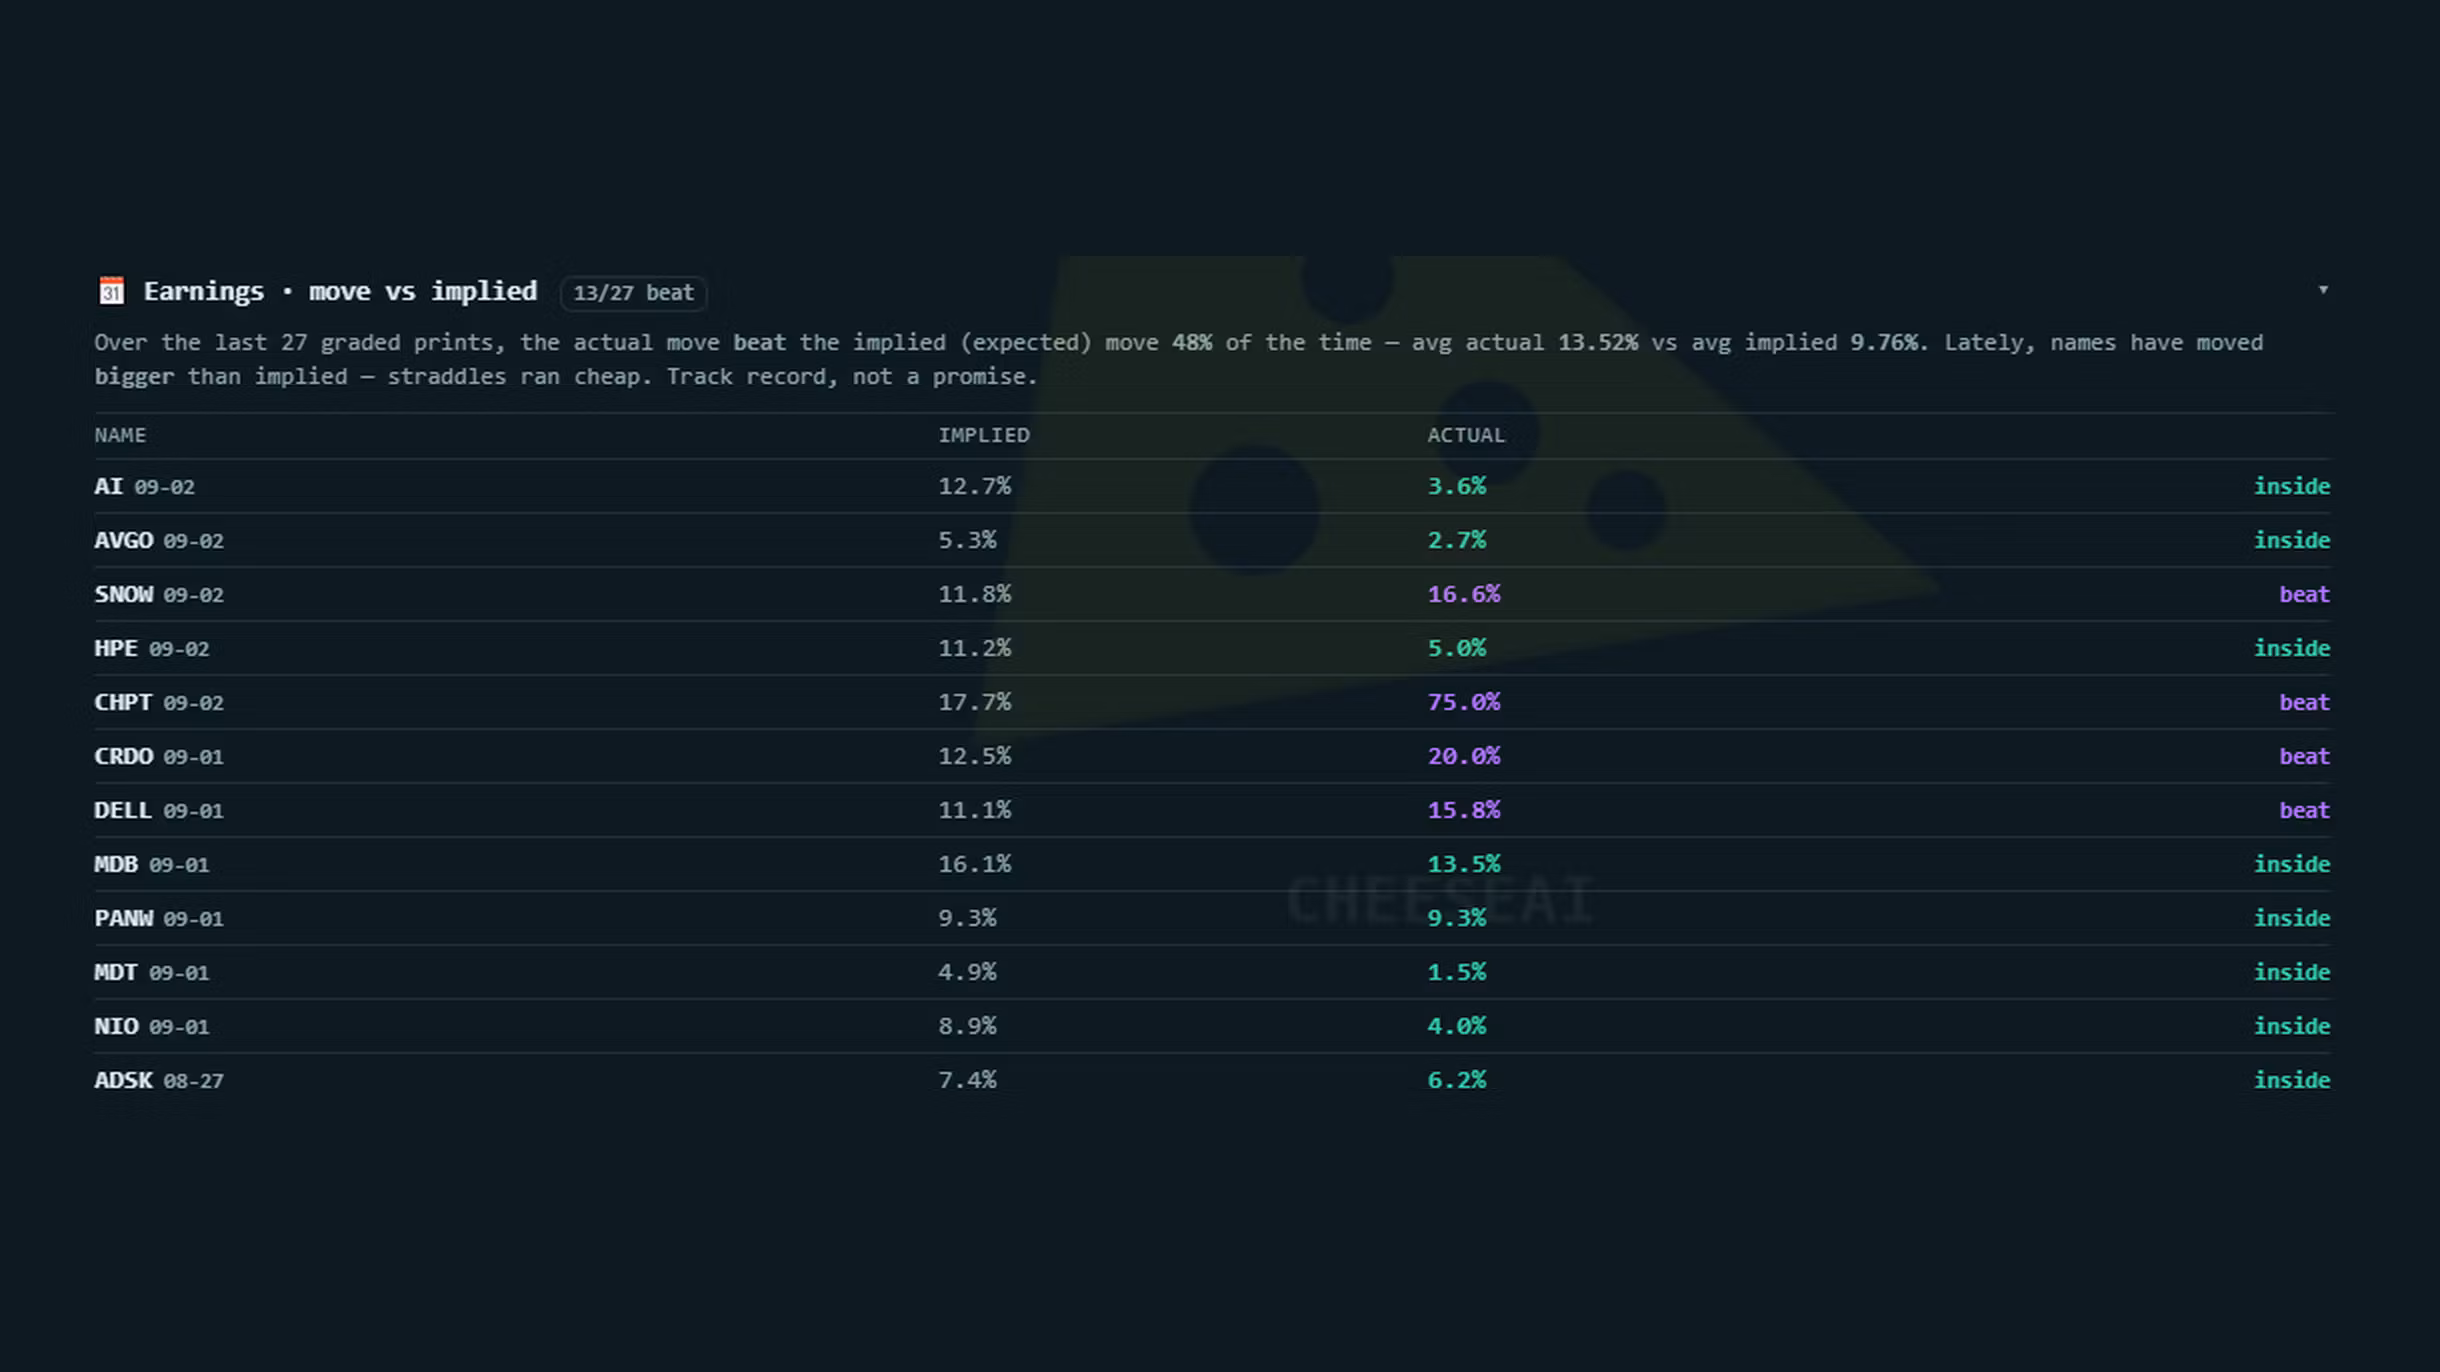Click the inside result in AVGO row

(x=2292, y=541)
